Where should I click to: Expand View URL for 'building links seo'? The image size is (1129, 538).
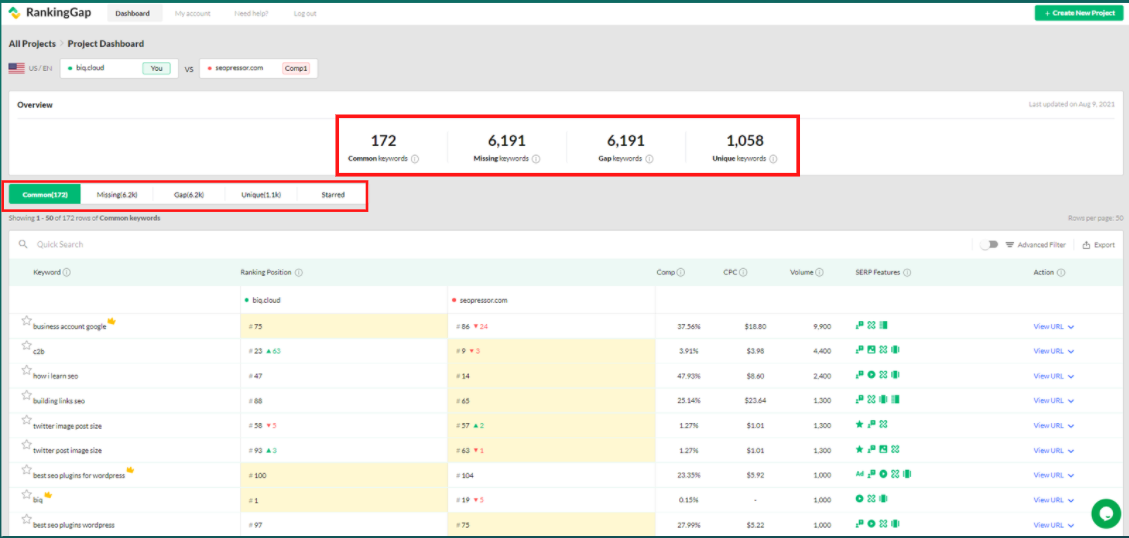(1054, 400)
